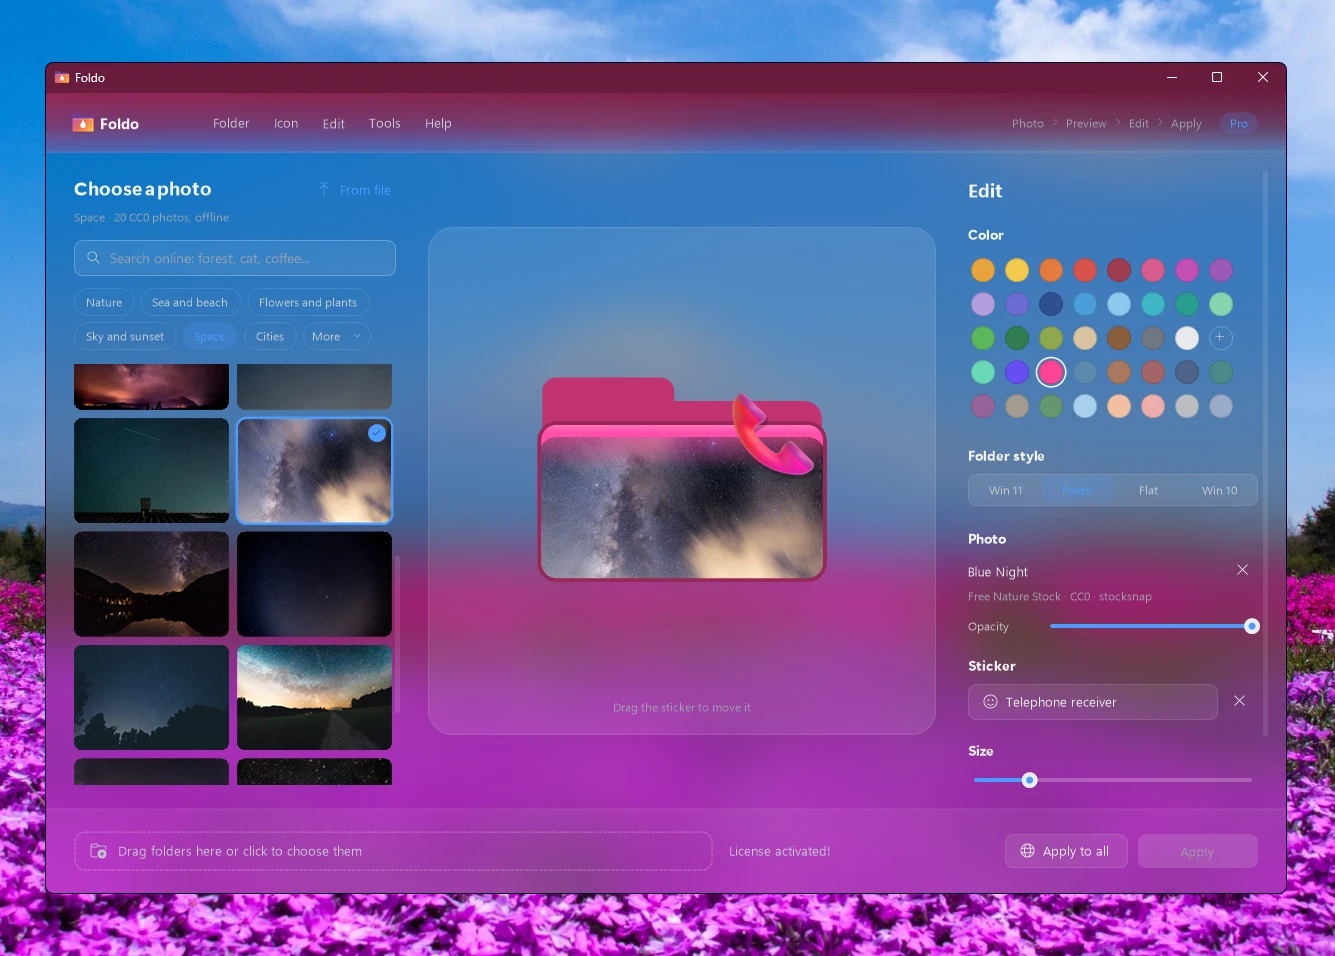Open the Icon menu
1335x956 pixels.
click(286, 124)
